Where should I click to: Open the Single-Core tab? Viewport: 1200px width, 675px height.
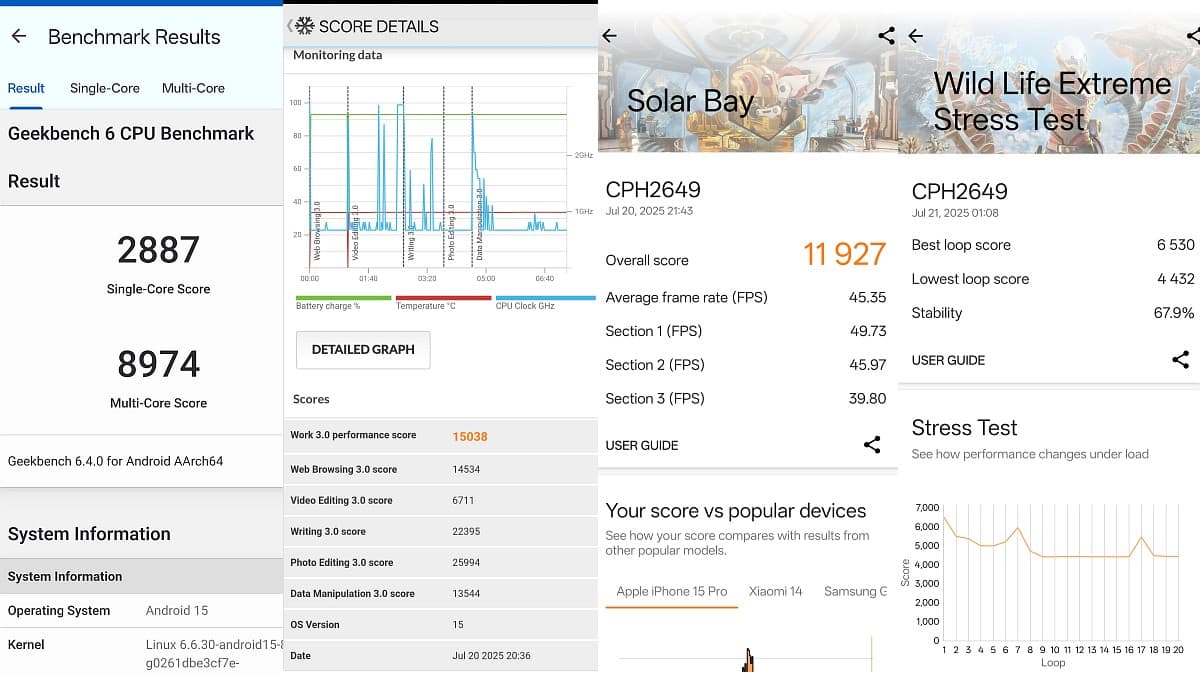coord(105,88)
